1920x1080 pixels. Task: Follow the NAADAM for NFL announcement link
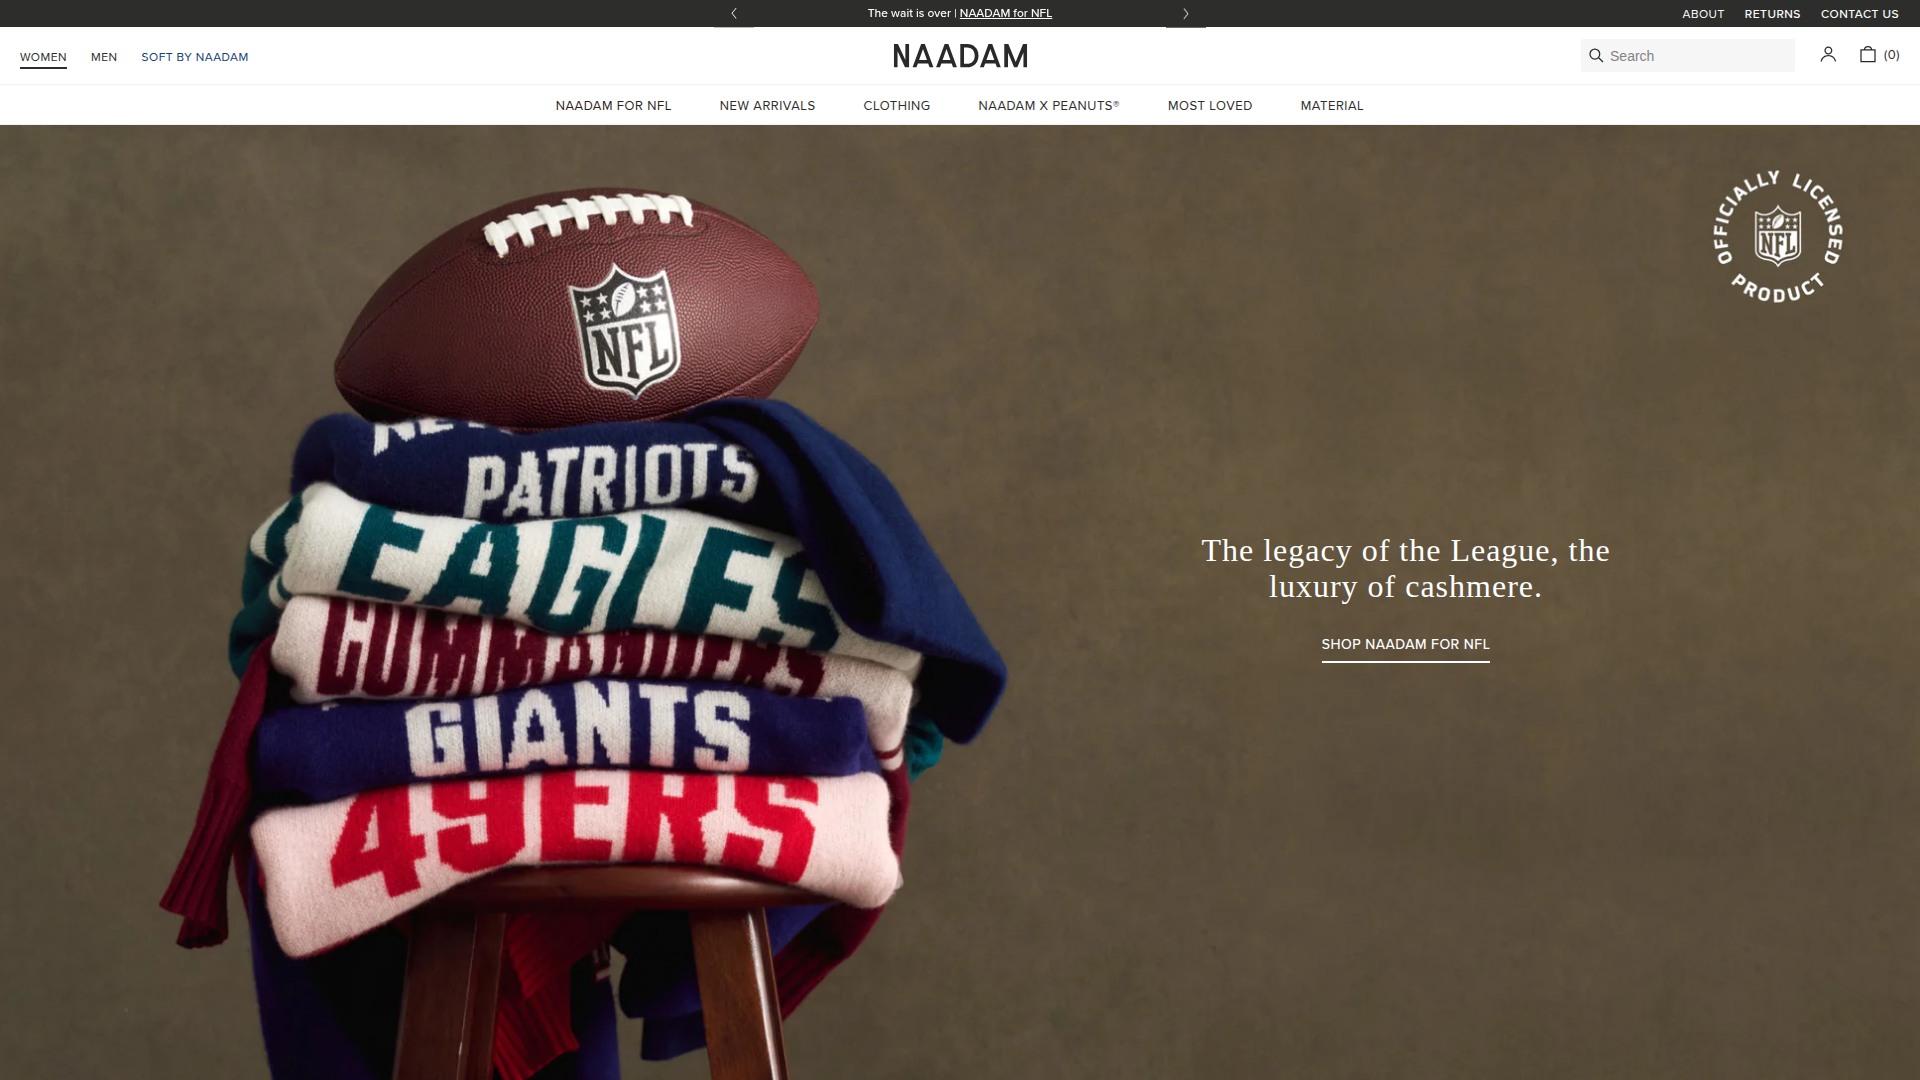point(1005,13)
